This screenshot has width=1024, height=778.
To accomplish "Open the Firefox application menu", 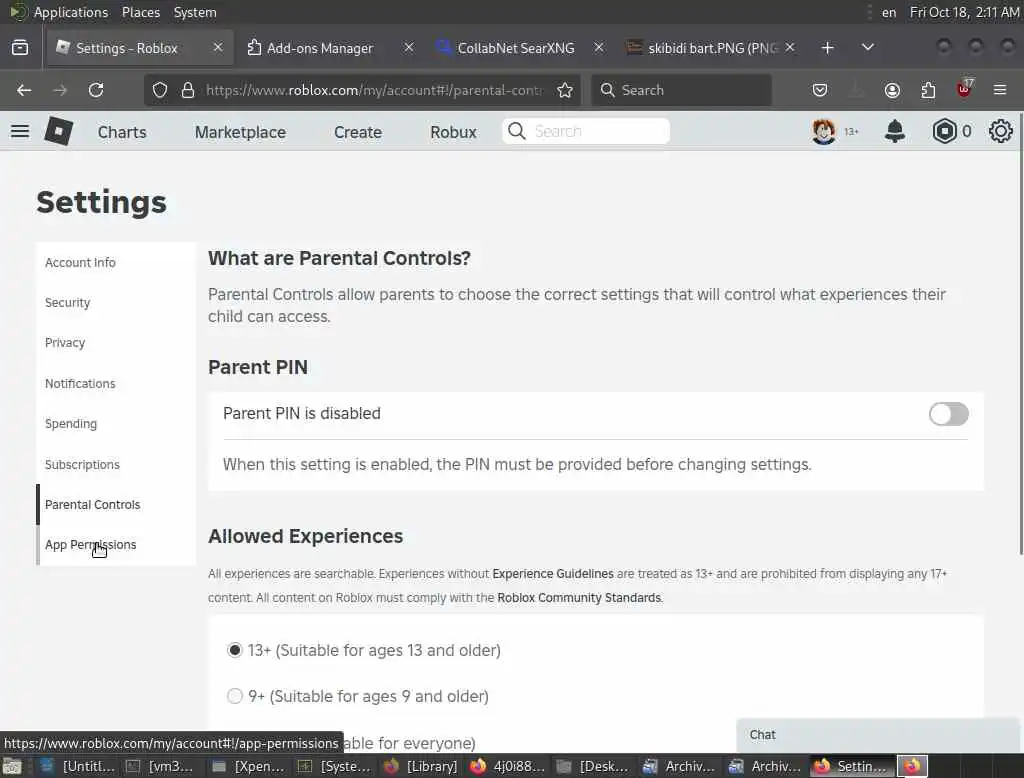I will pyautogui.click(x=1000, y=90).
